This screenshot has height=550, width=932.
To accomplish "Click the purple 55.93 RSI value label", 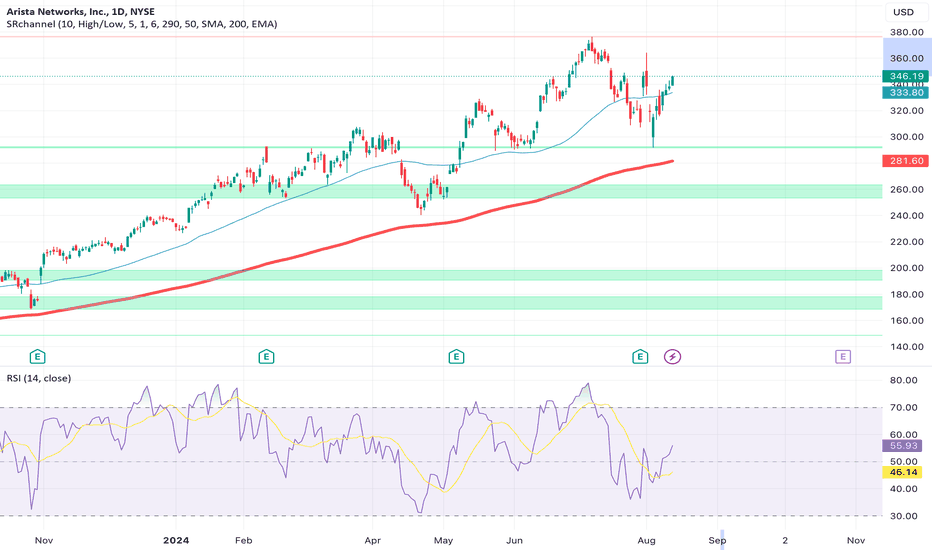I will 902,445.
